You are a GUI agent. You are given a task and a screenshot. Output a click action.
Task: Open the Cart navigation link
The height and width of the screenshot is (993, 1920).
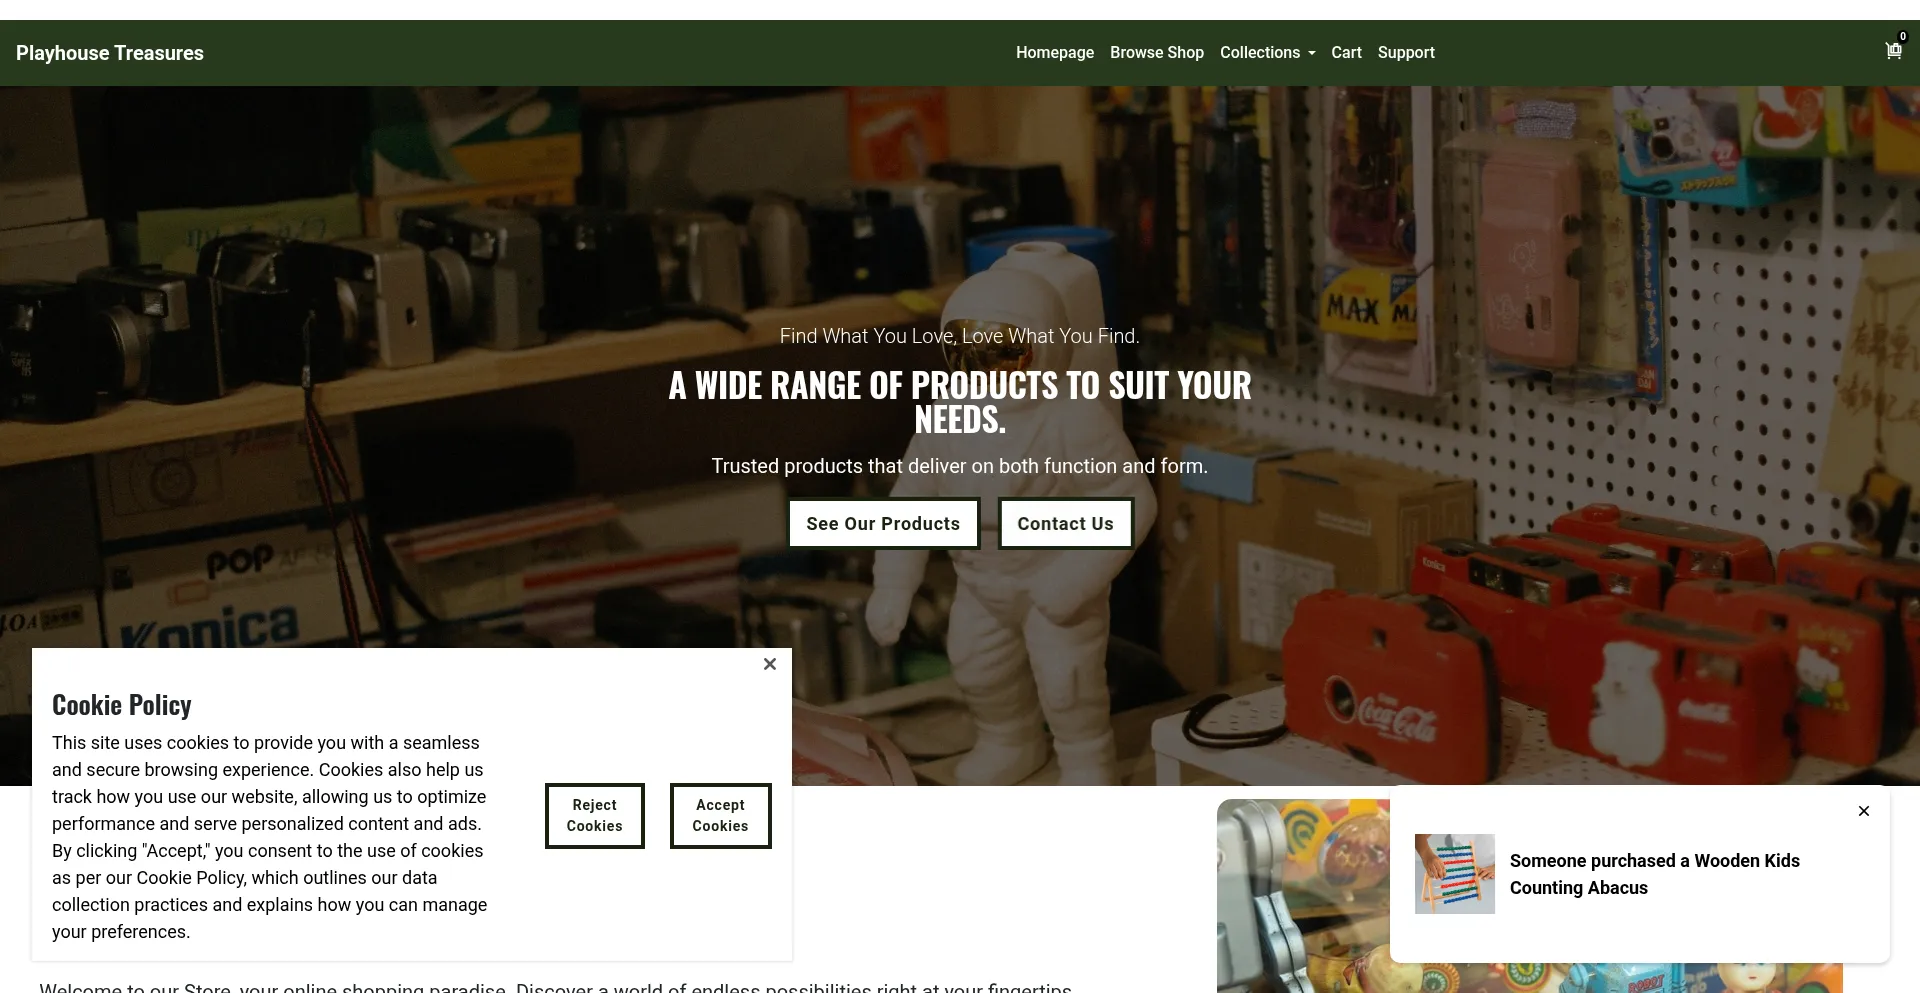tap(1346, 52)
